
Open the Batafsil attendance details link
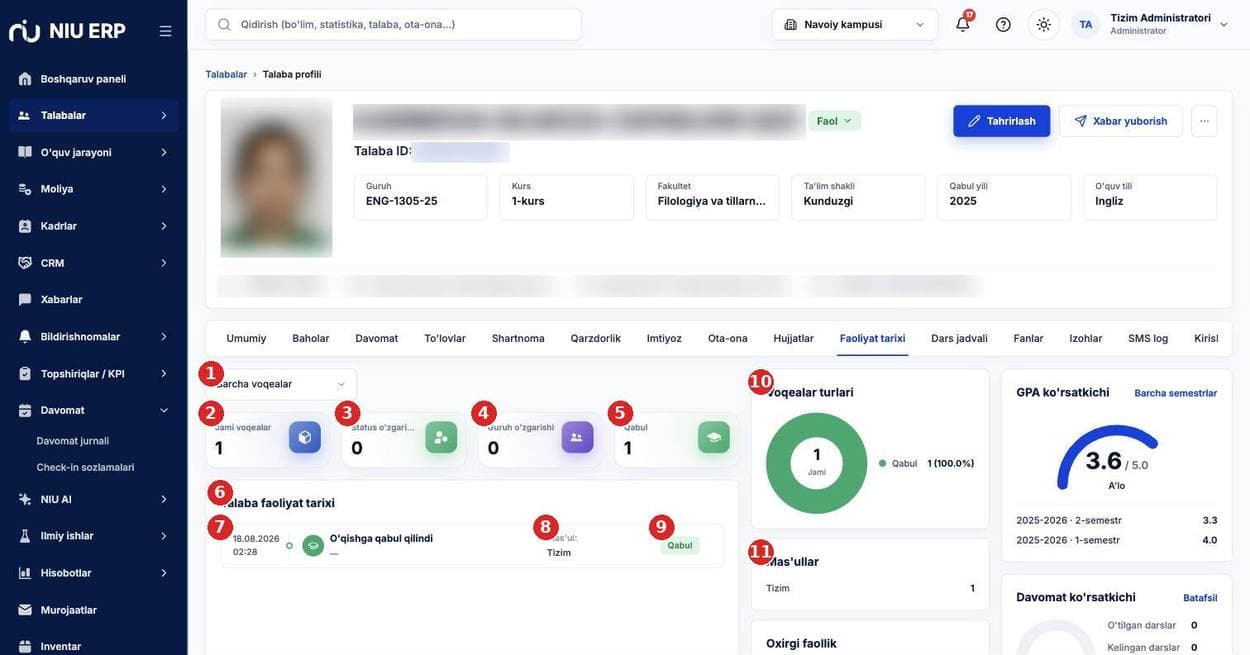tap(1200, 598)
